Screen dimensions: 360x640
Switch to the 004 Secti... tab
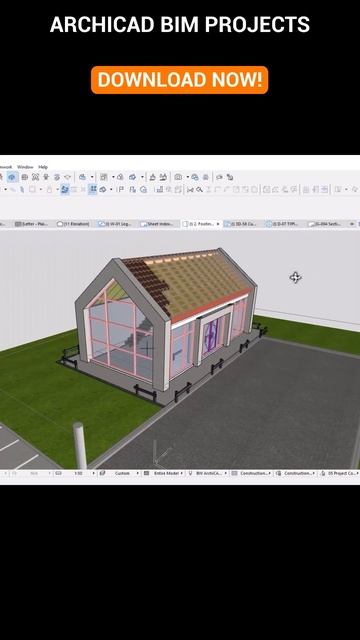[324, 224]
